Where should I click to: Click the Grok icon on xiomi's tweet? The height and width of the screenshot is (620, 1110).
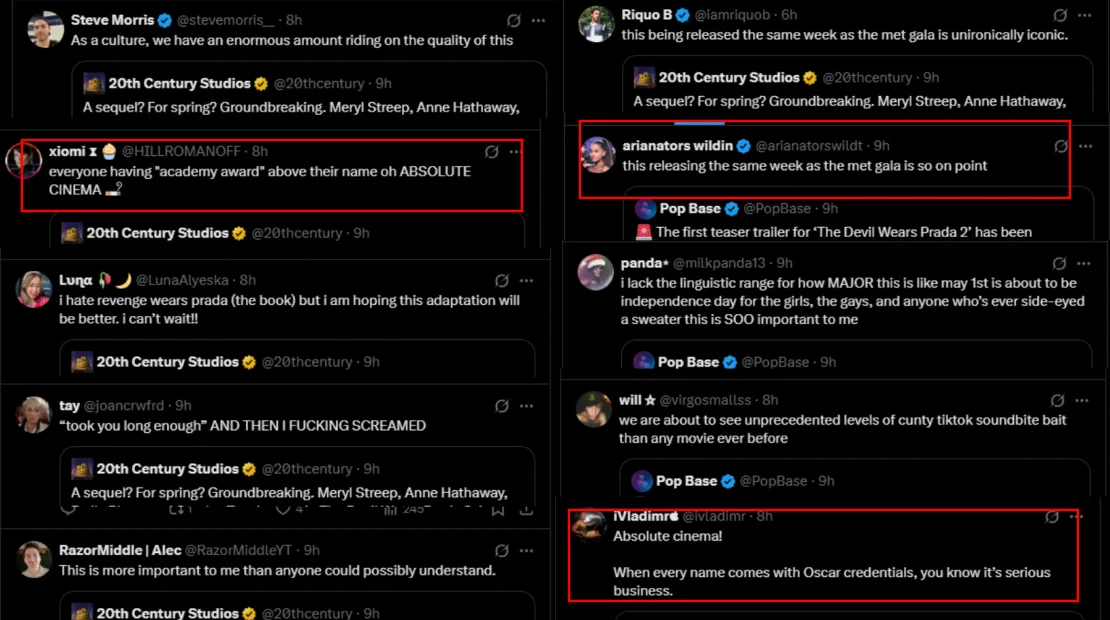[x=491, y=151]
